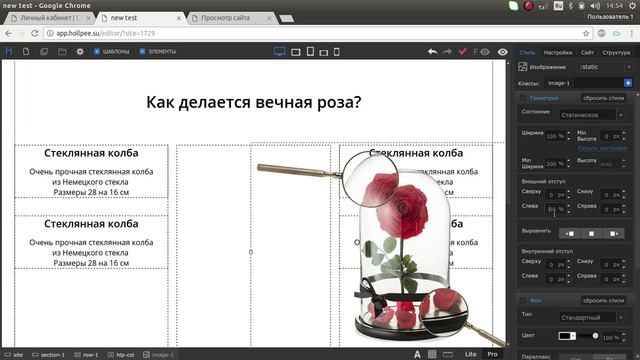
Task: Toggle the Фон section checkbox
Action: [522, 300]
